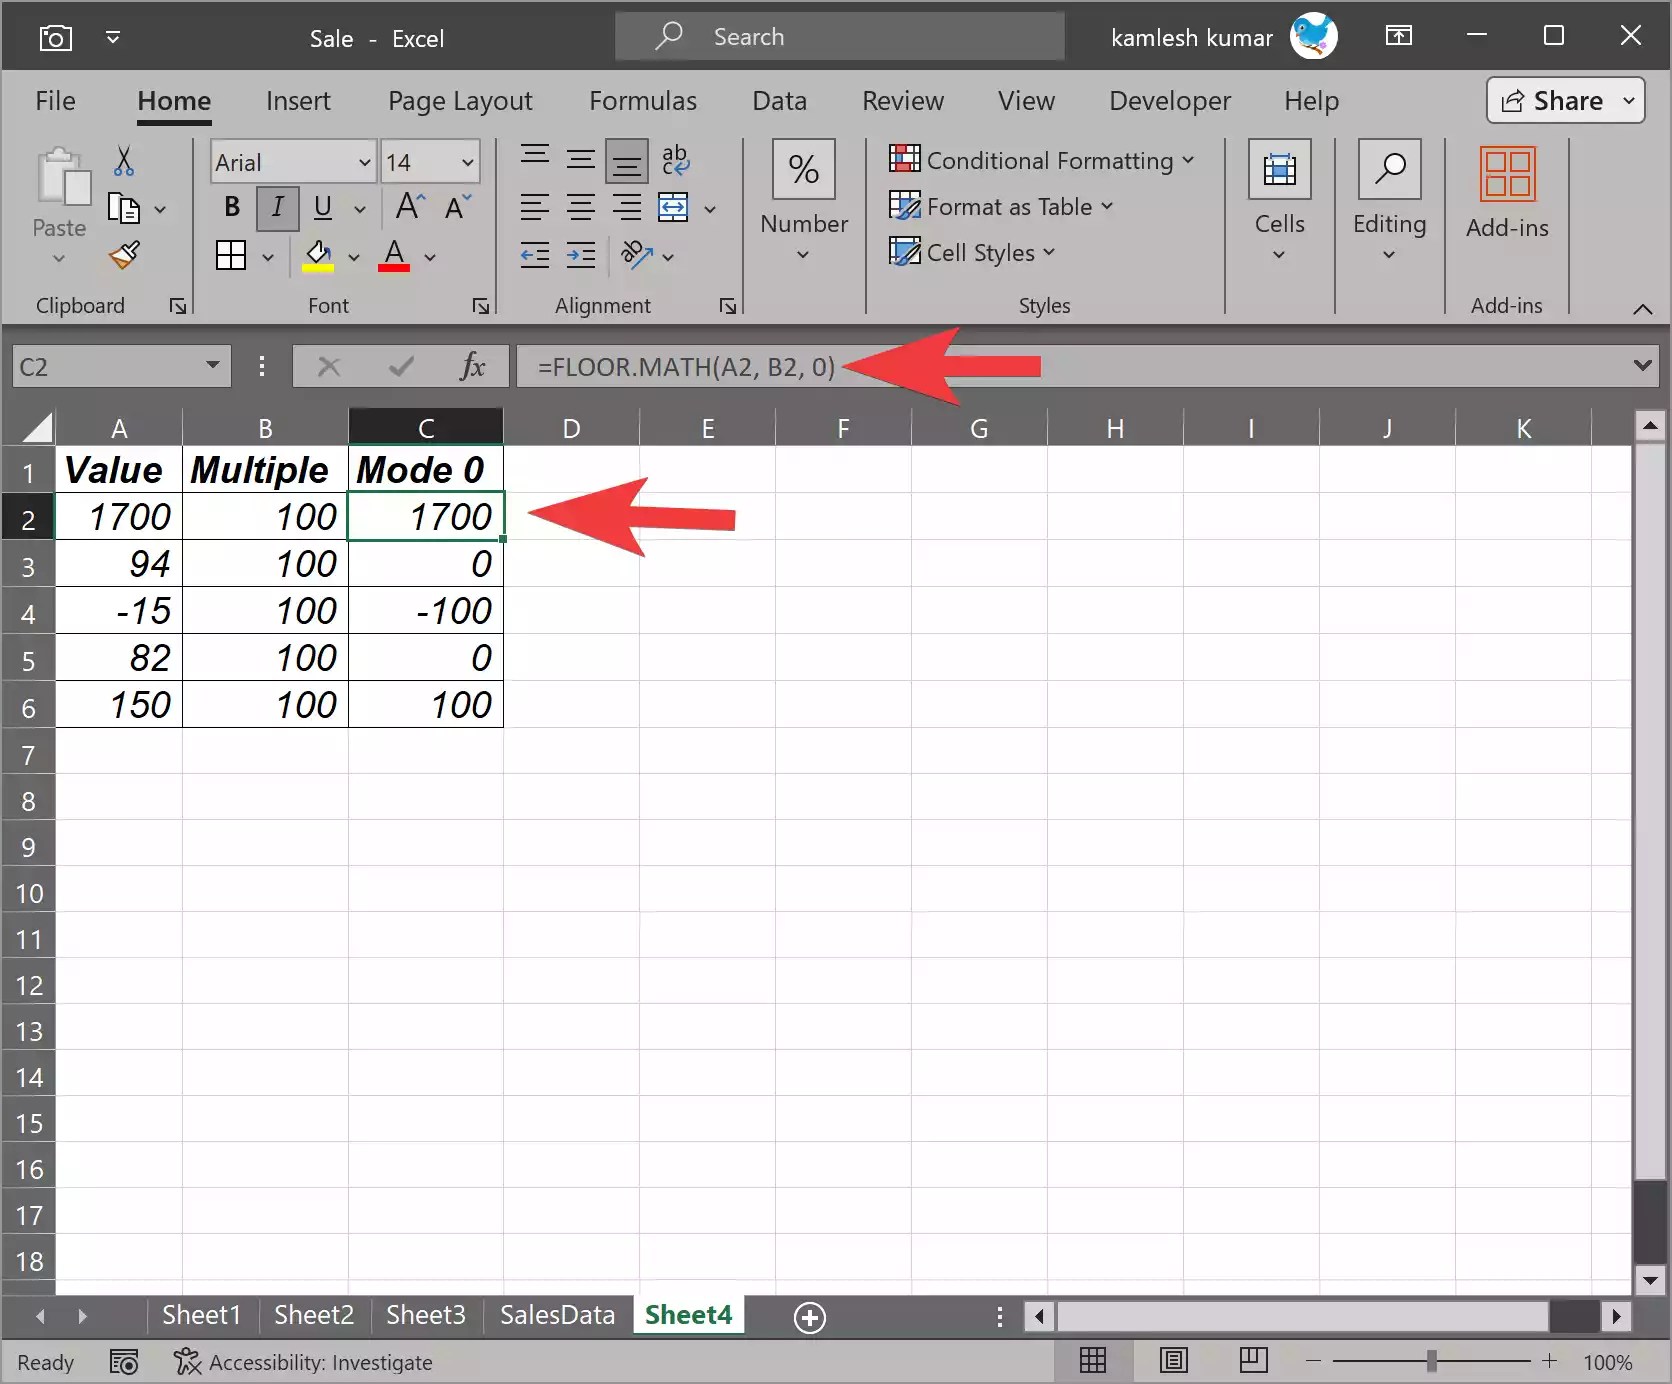
Task: Toggle Italic formatting off
Action: pyautogui.click(x=277, y=208)
